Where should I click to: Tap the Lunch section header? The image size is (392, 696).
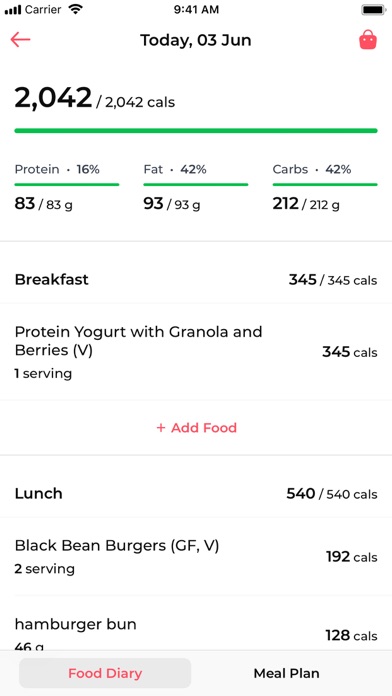coord(196,494)
